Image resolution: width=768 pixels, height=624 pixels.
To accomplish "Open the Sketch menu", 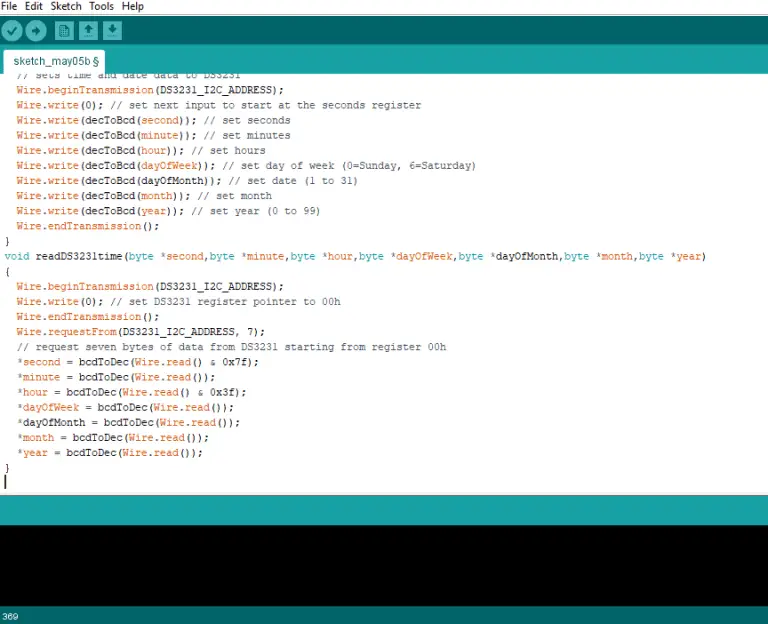I will pyautogui.click(x=66, y=6).
